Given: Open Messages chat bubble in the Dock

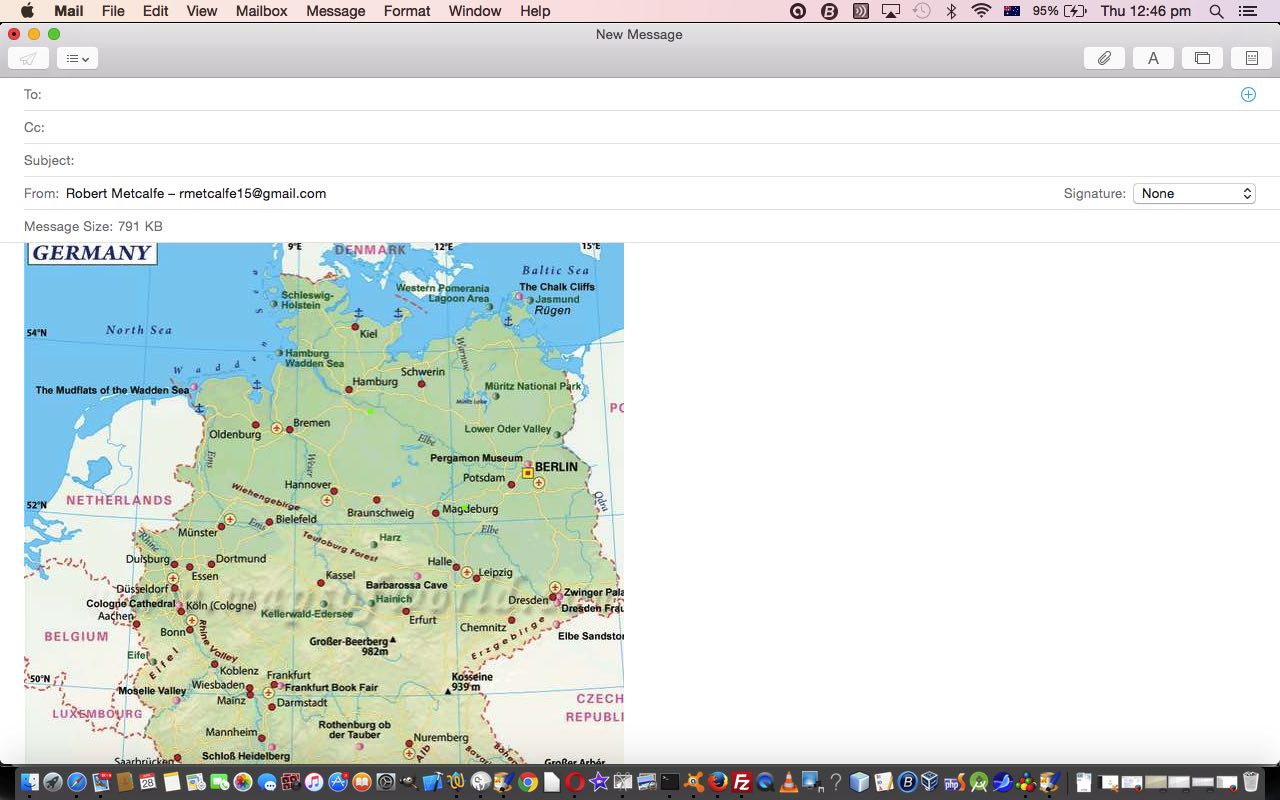Looking at the screenshot, I should [267, 782].
